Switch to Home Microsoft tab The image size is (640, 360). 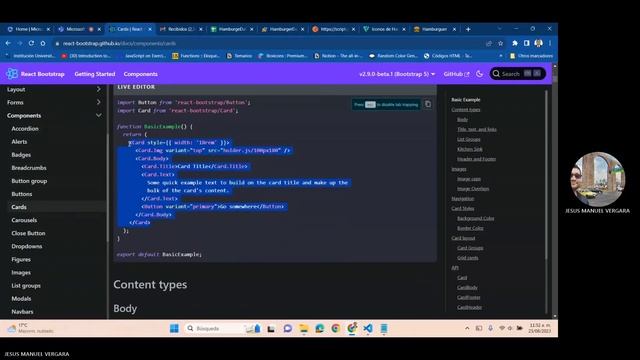point(29,29)
